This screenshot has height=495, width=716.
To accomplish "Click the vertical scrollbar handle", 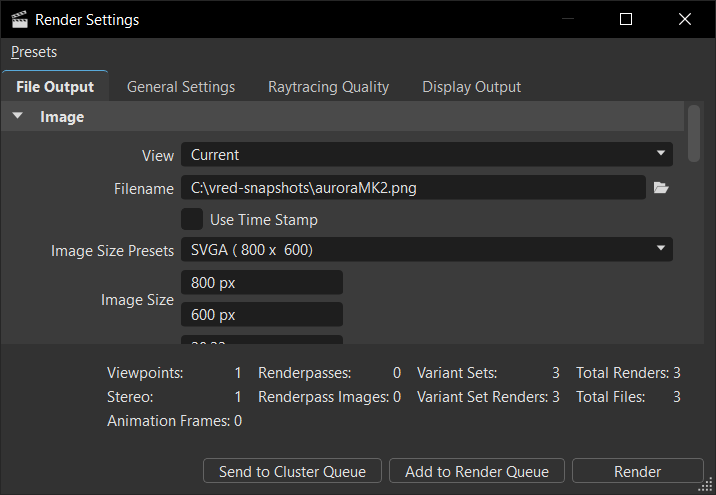I will (x=693, y=130).
